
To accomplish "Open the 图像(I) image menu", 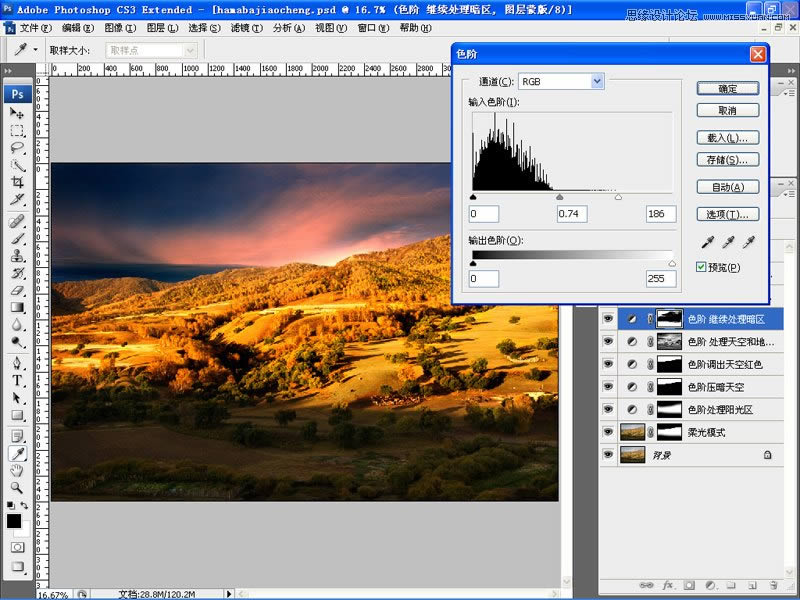I will (x=120, y=28).
